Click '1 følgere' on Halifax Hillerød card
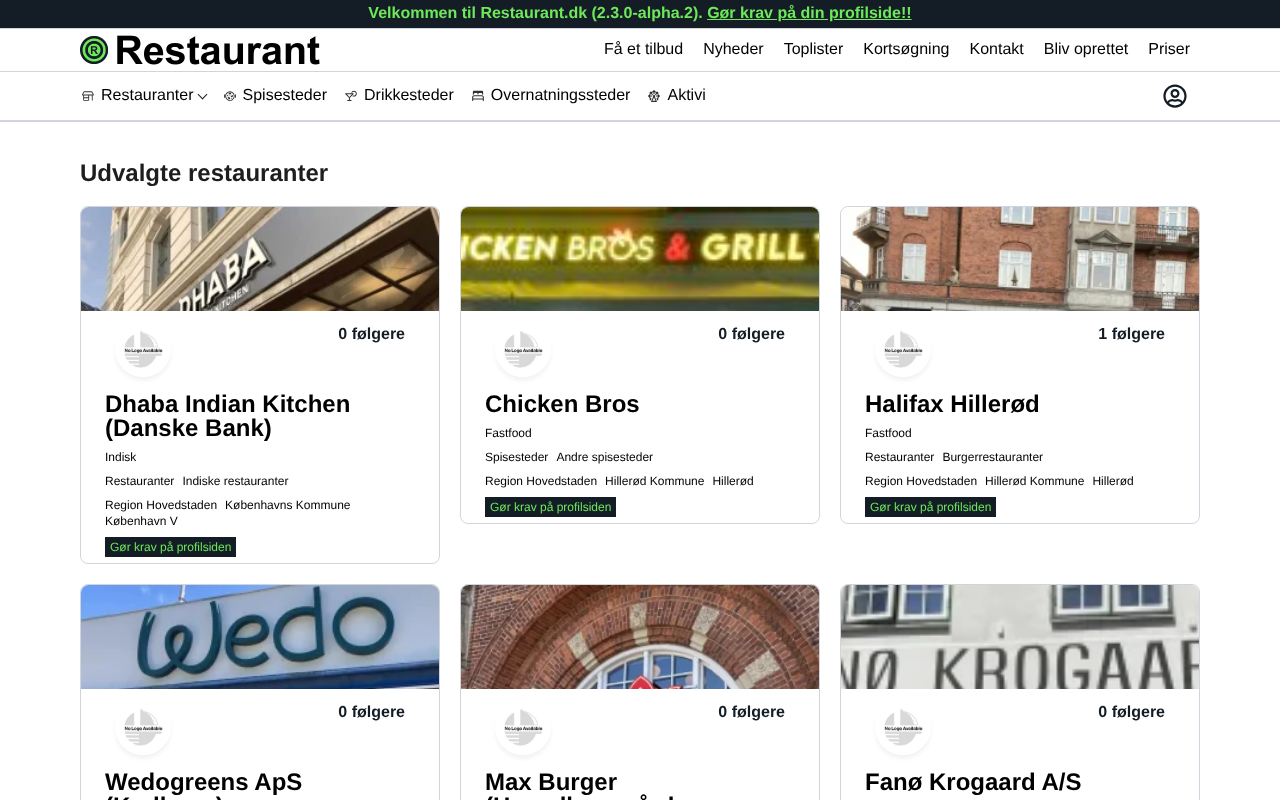 [x=1131, y=334]
